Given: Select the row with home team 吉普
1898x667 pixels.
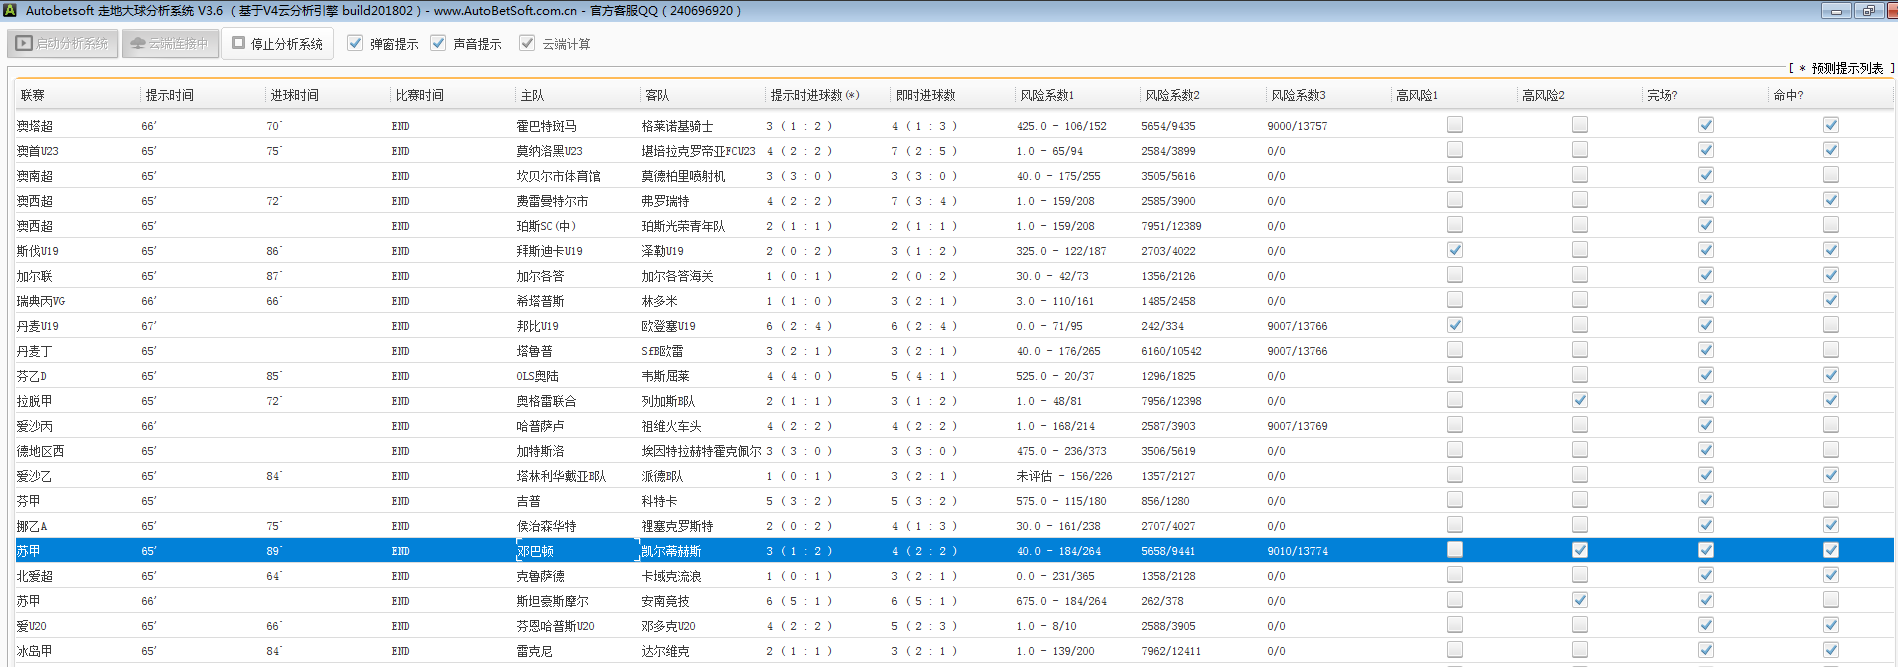Looking at the screenshot, I should coord(529,501).
